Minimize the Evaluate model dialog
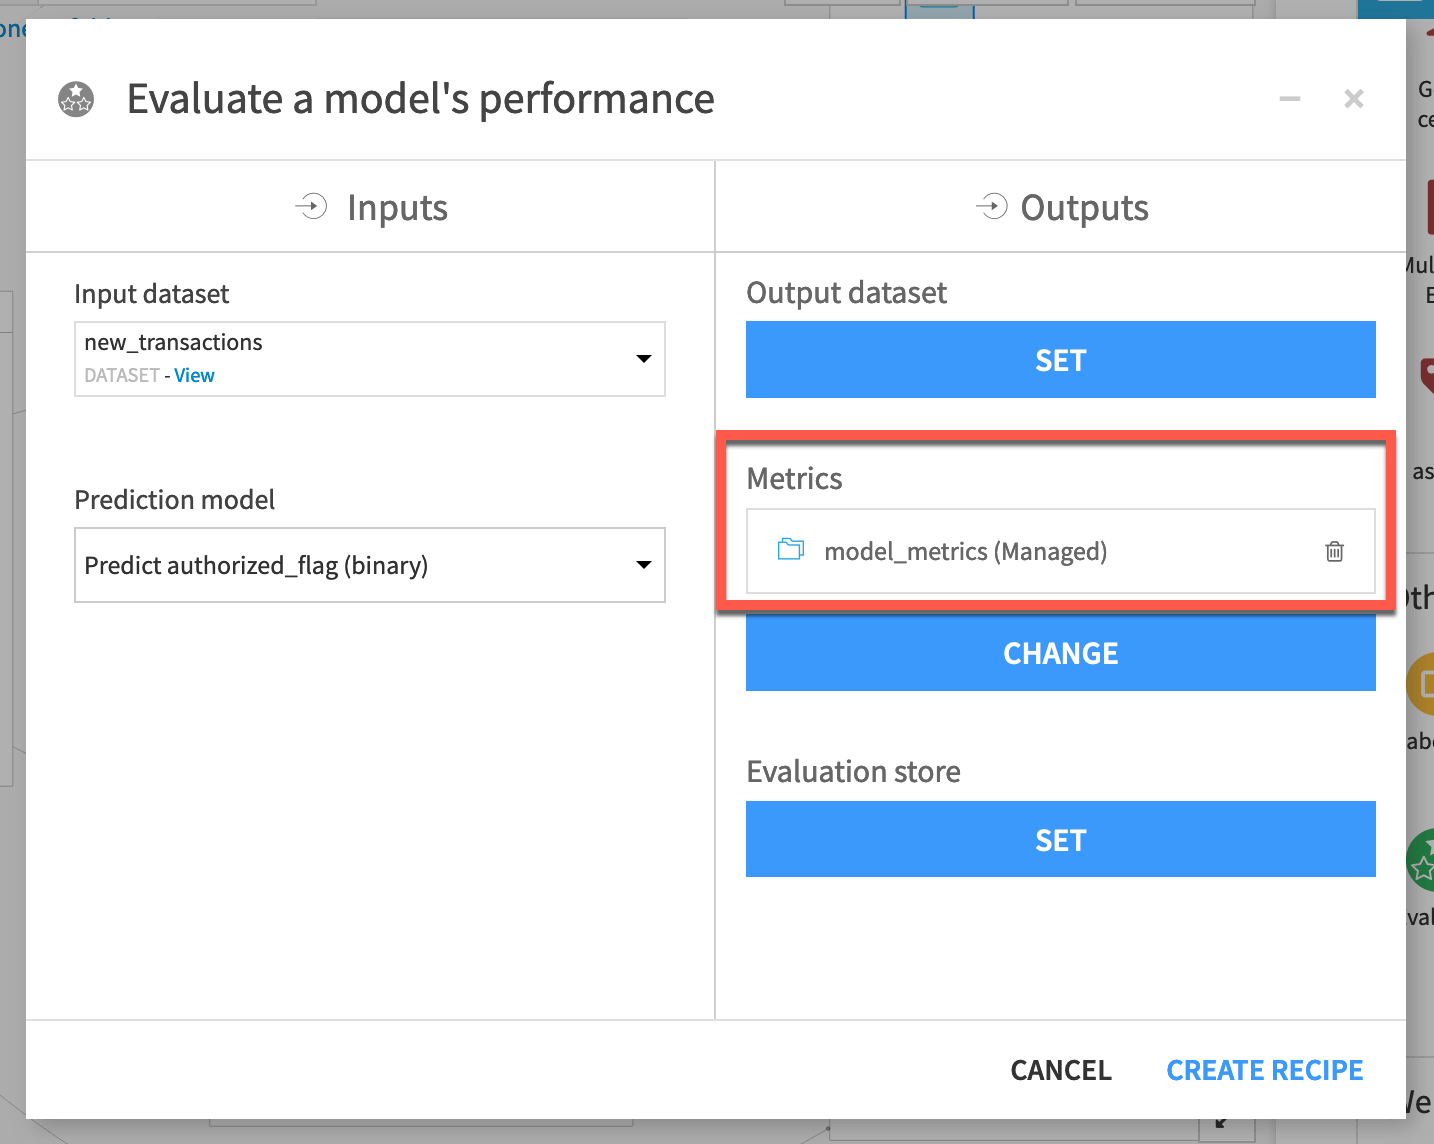This screenshot has width=1434, height=1144. pyautogui.click(x=1290, y=99)
